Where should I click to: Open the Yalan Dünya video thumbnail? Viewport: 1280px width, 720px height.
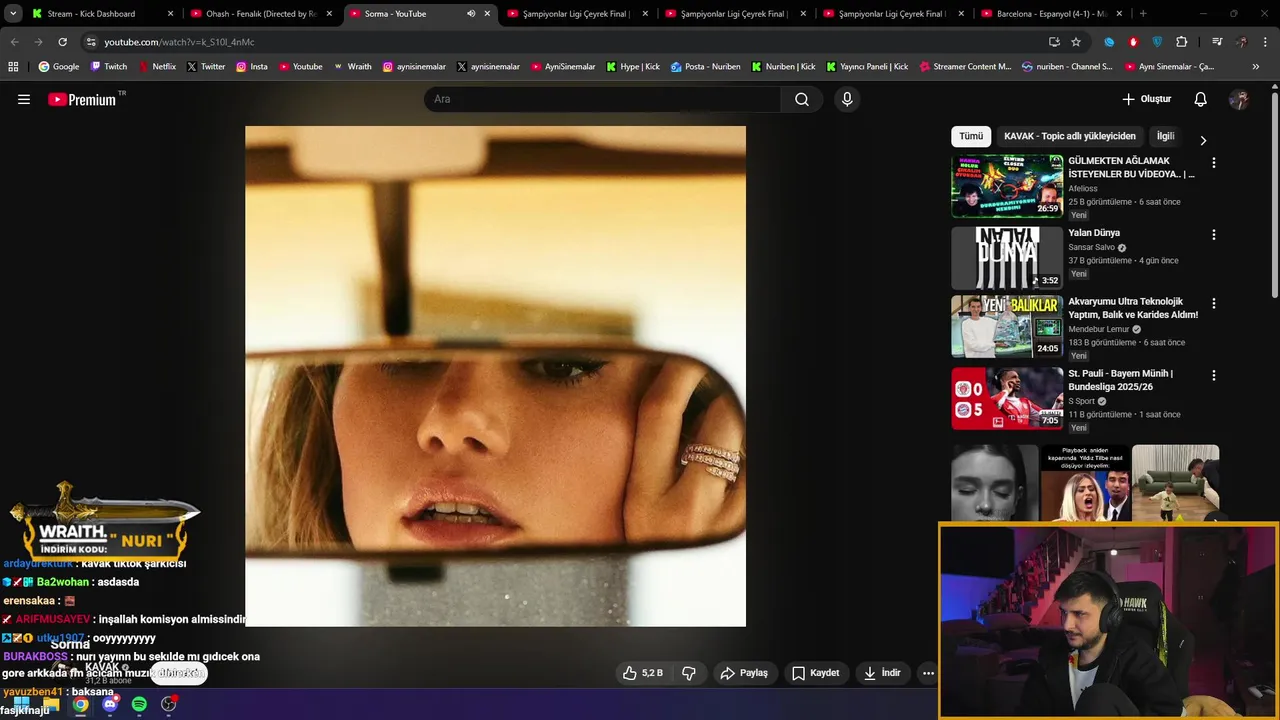pos(1007,258)
